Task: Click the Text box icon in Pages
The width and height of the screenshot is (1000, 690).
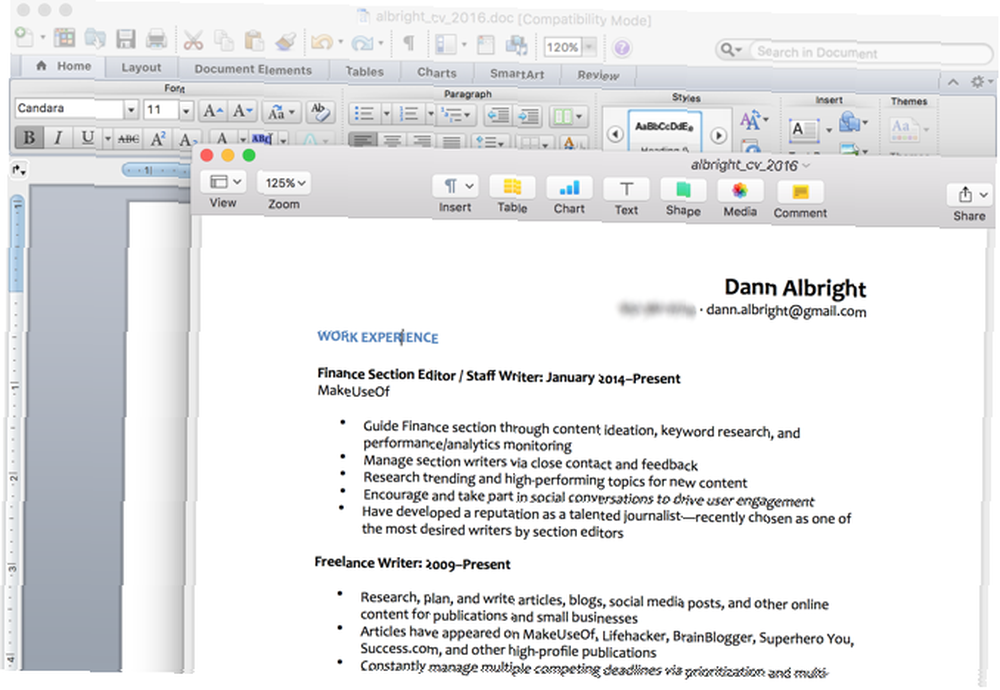Action: pyautogui.click(x=626, y=190)
